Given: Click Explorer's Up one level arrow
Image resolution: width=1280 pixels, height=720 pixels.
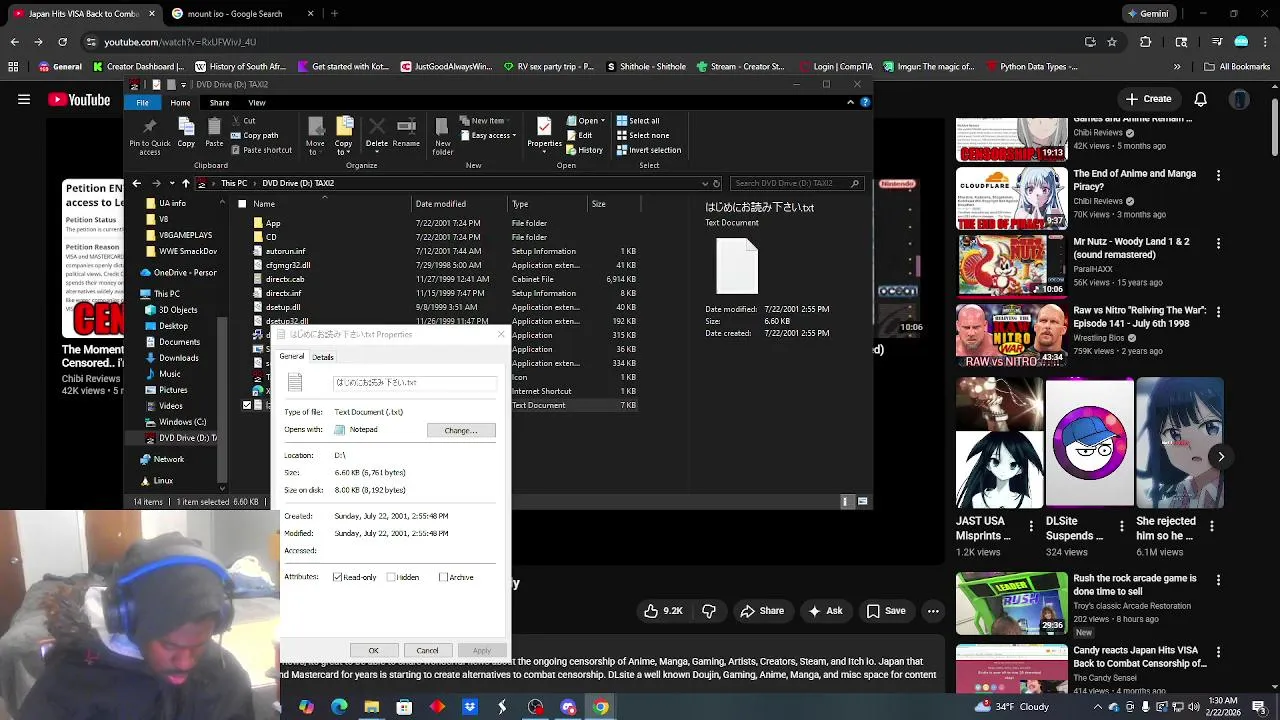Looking at the screenshot, I should tap(185, 183).
